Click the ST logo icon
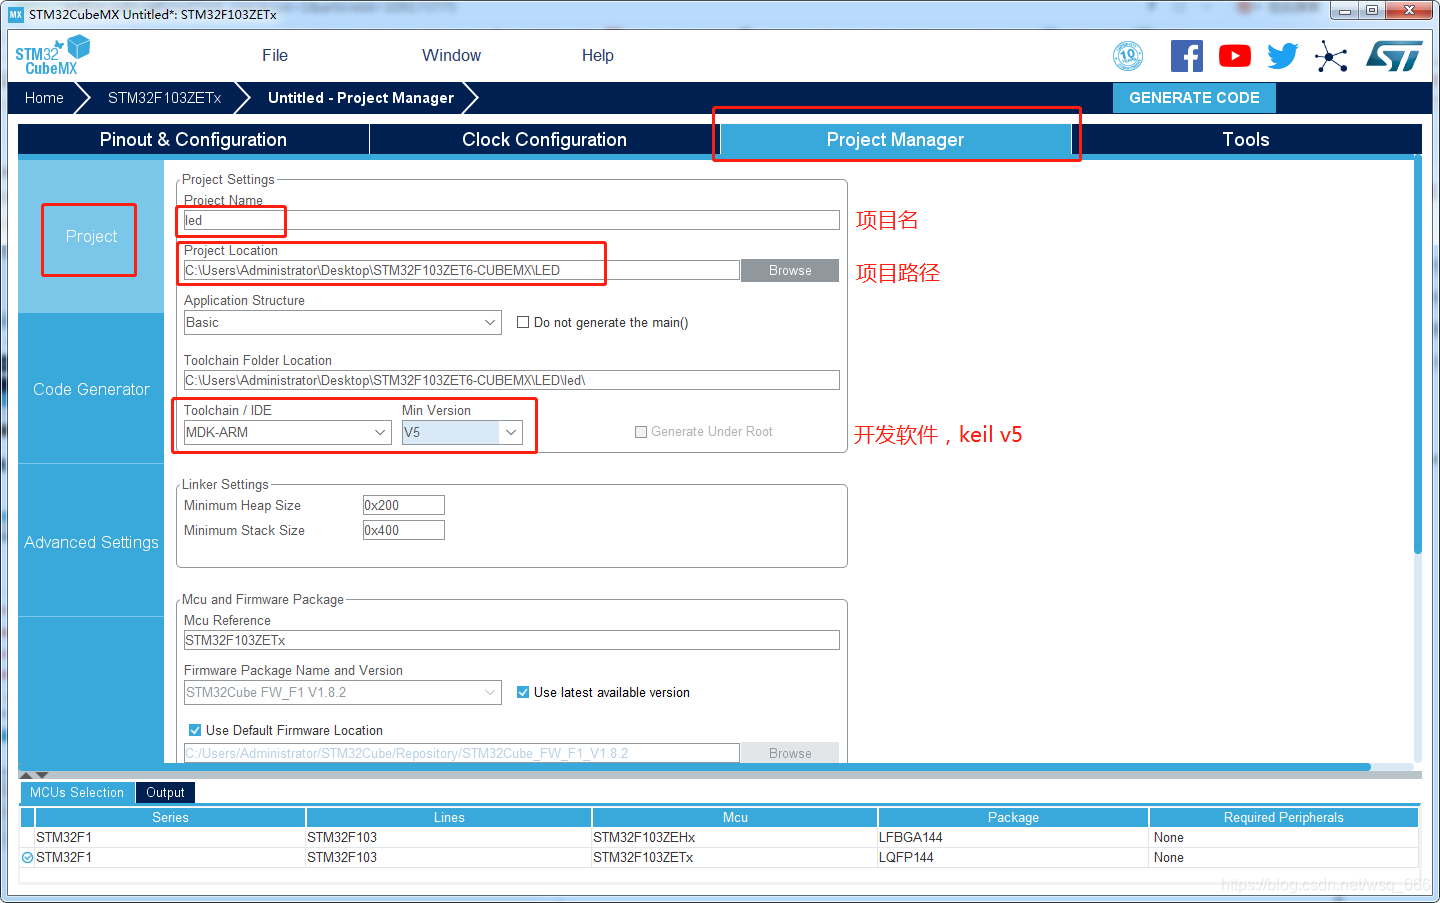This screenshot has height=903, width=1440. (1394, 56)
